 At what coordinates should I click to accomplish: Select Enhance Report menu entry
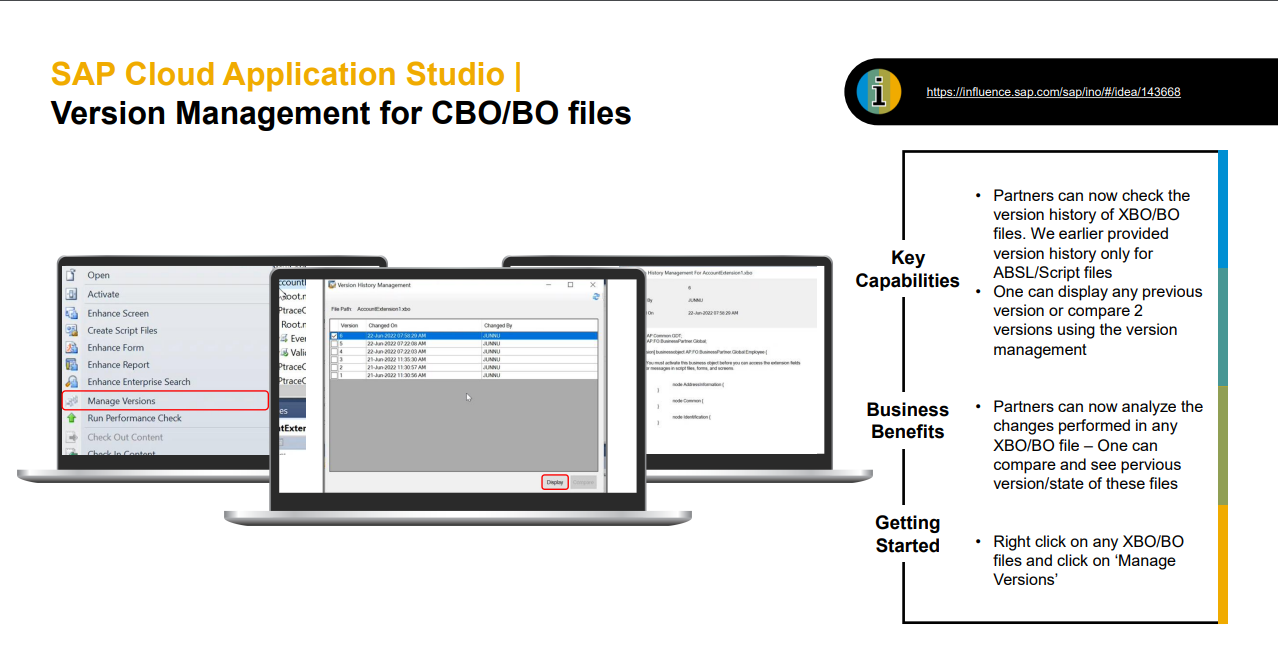pyautogui.click(x=118, y=365)
